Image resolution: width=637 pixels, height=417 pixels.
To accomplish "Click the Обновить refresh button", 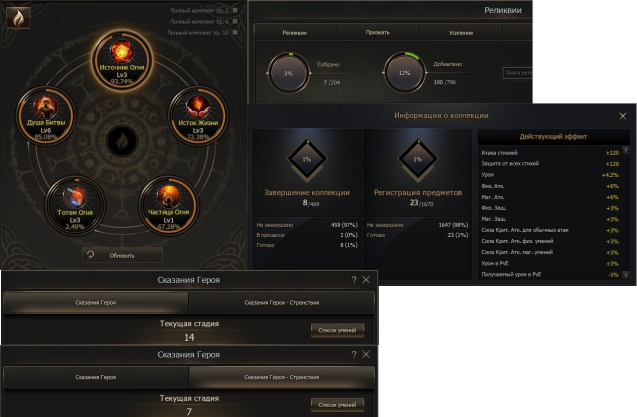I will coord(122,255).
